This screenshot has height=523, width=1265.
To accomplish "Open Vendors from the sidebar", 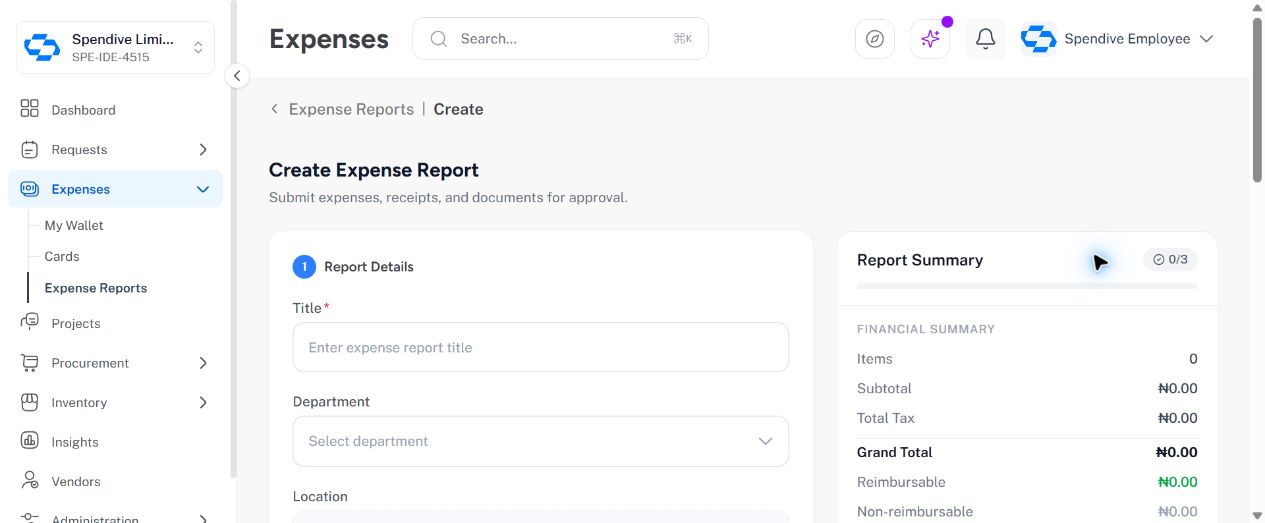I will (x=115, y=481).
